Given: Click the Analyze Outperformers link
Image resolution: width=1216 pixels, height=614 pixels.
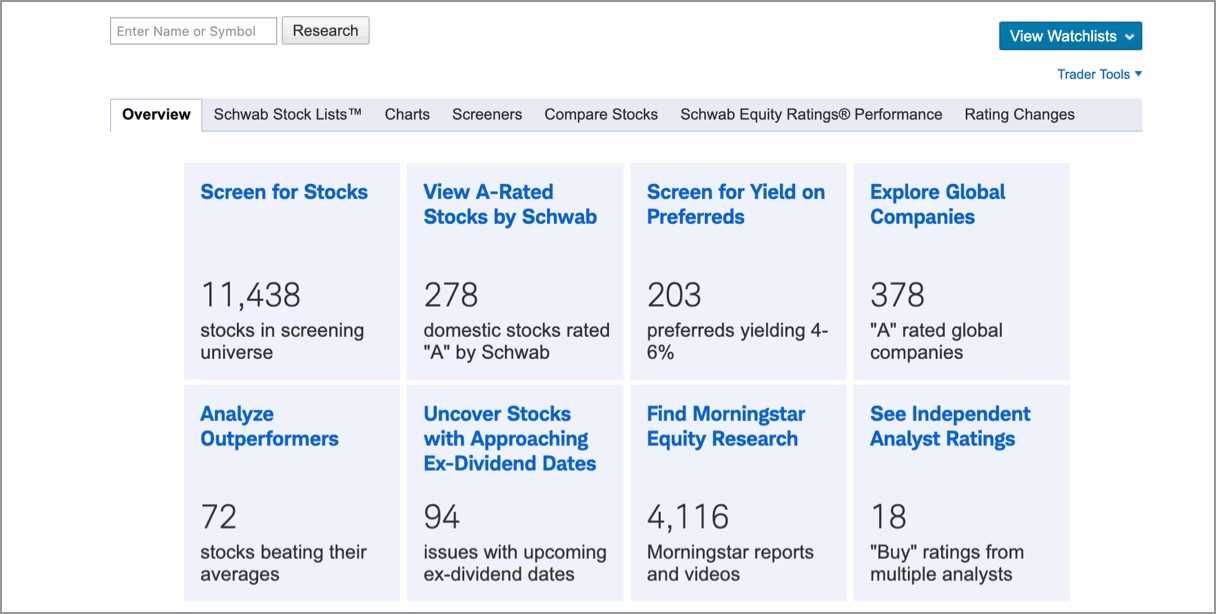Looking at the screenshot, I should click(269, 426).
